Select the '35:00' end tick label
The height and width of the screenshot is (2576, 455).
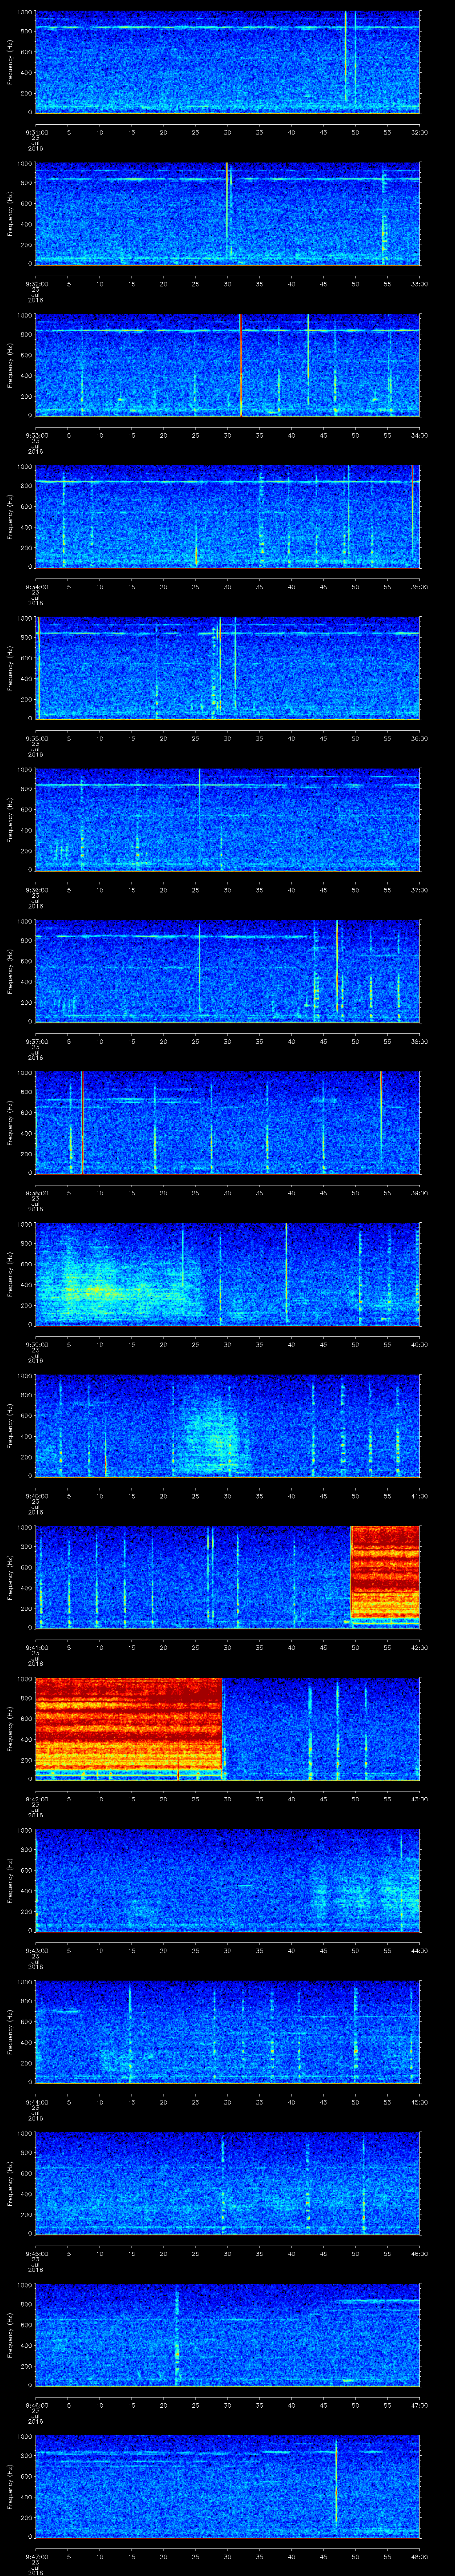(x=419, y=586)
